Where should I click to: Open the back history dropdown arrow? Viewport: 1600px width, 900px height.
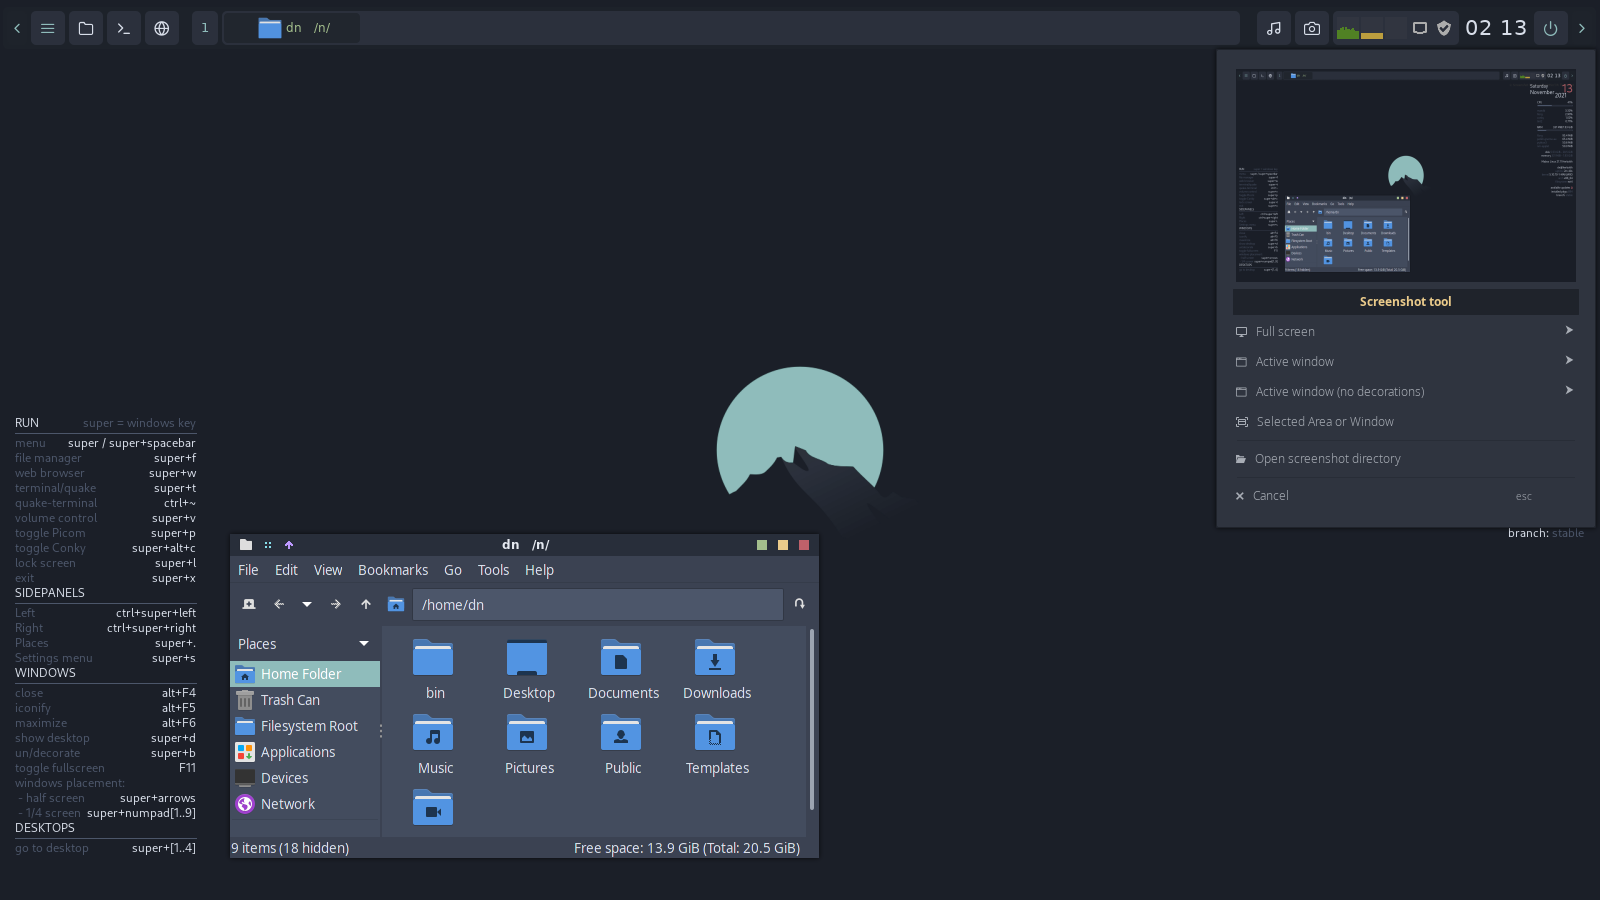coord(307,604)
